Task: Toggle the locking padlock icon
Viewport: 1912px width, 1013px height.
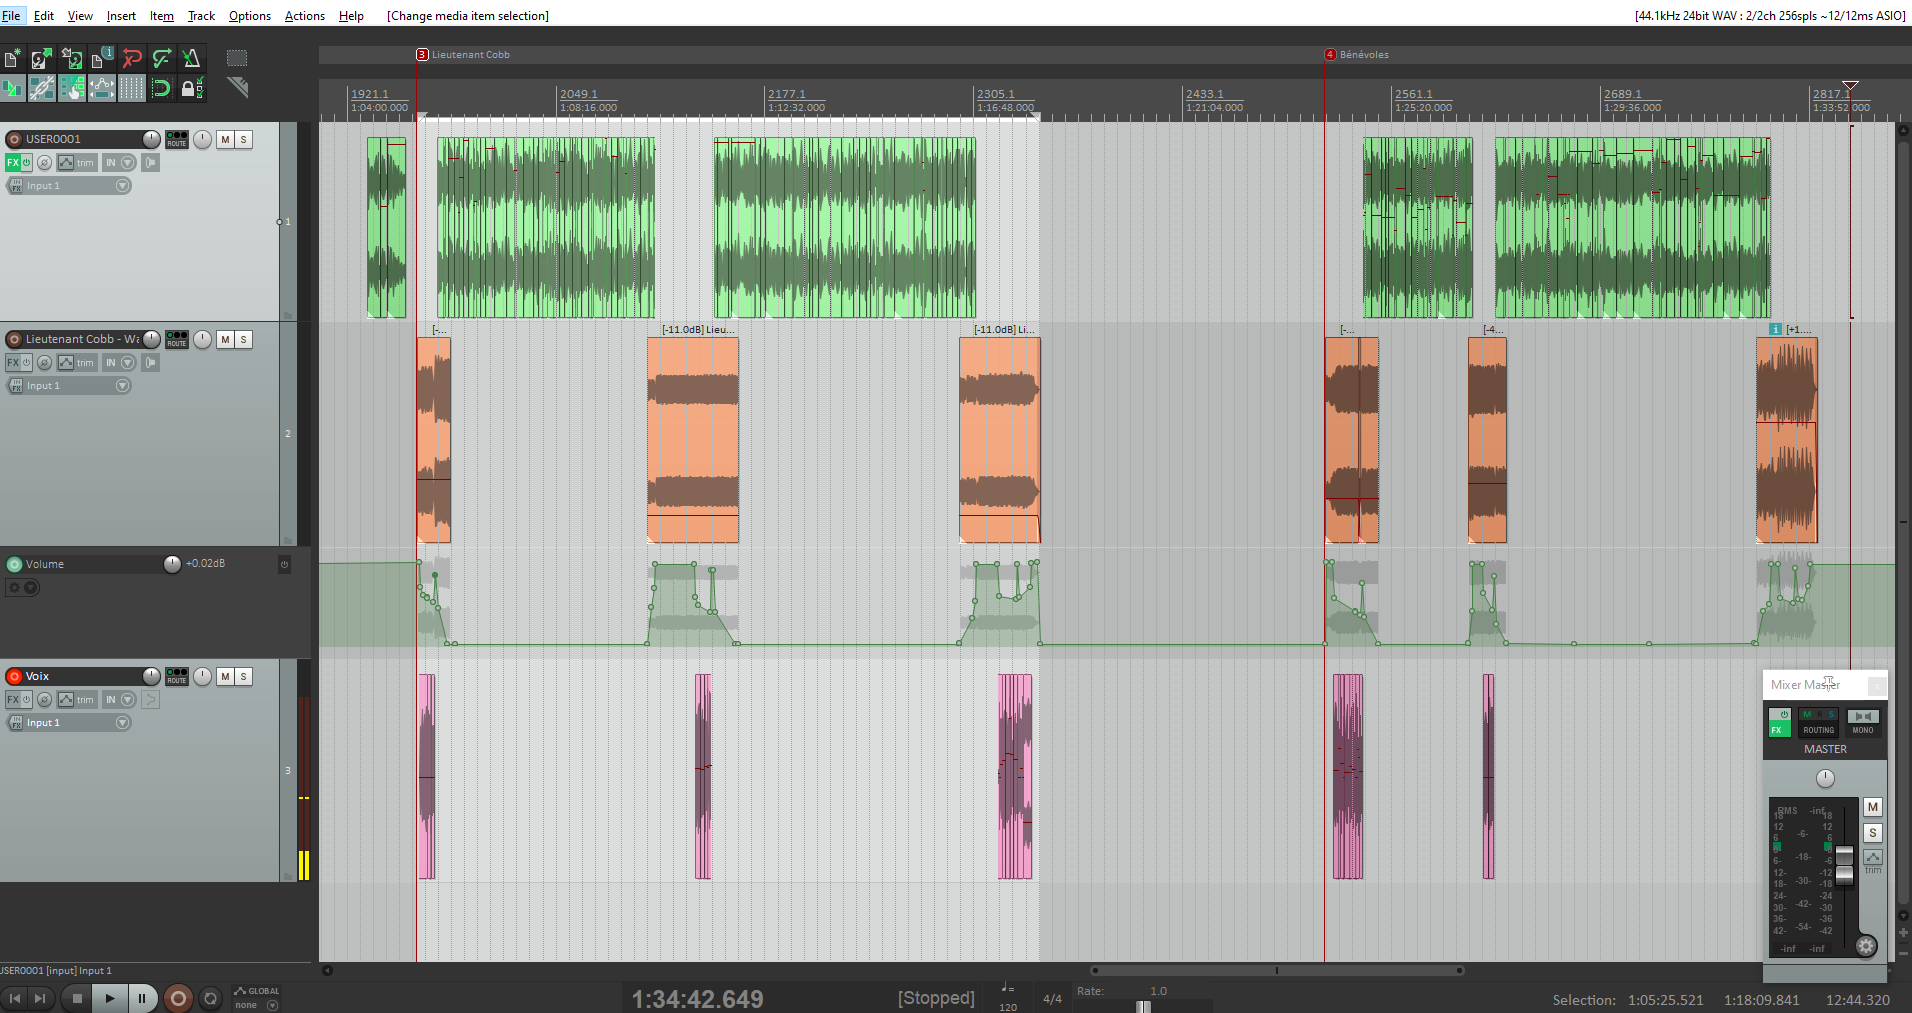Action: pyautogui.click(x=191, y=88)
